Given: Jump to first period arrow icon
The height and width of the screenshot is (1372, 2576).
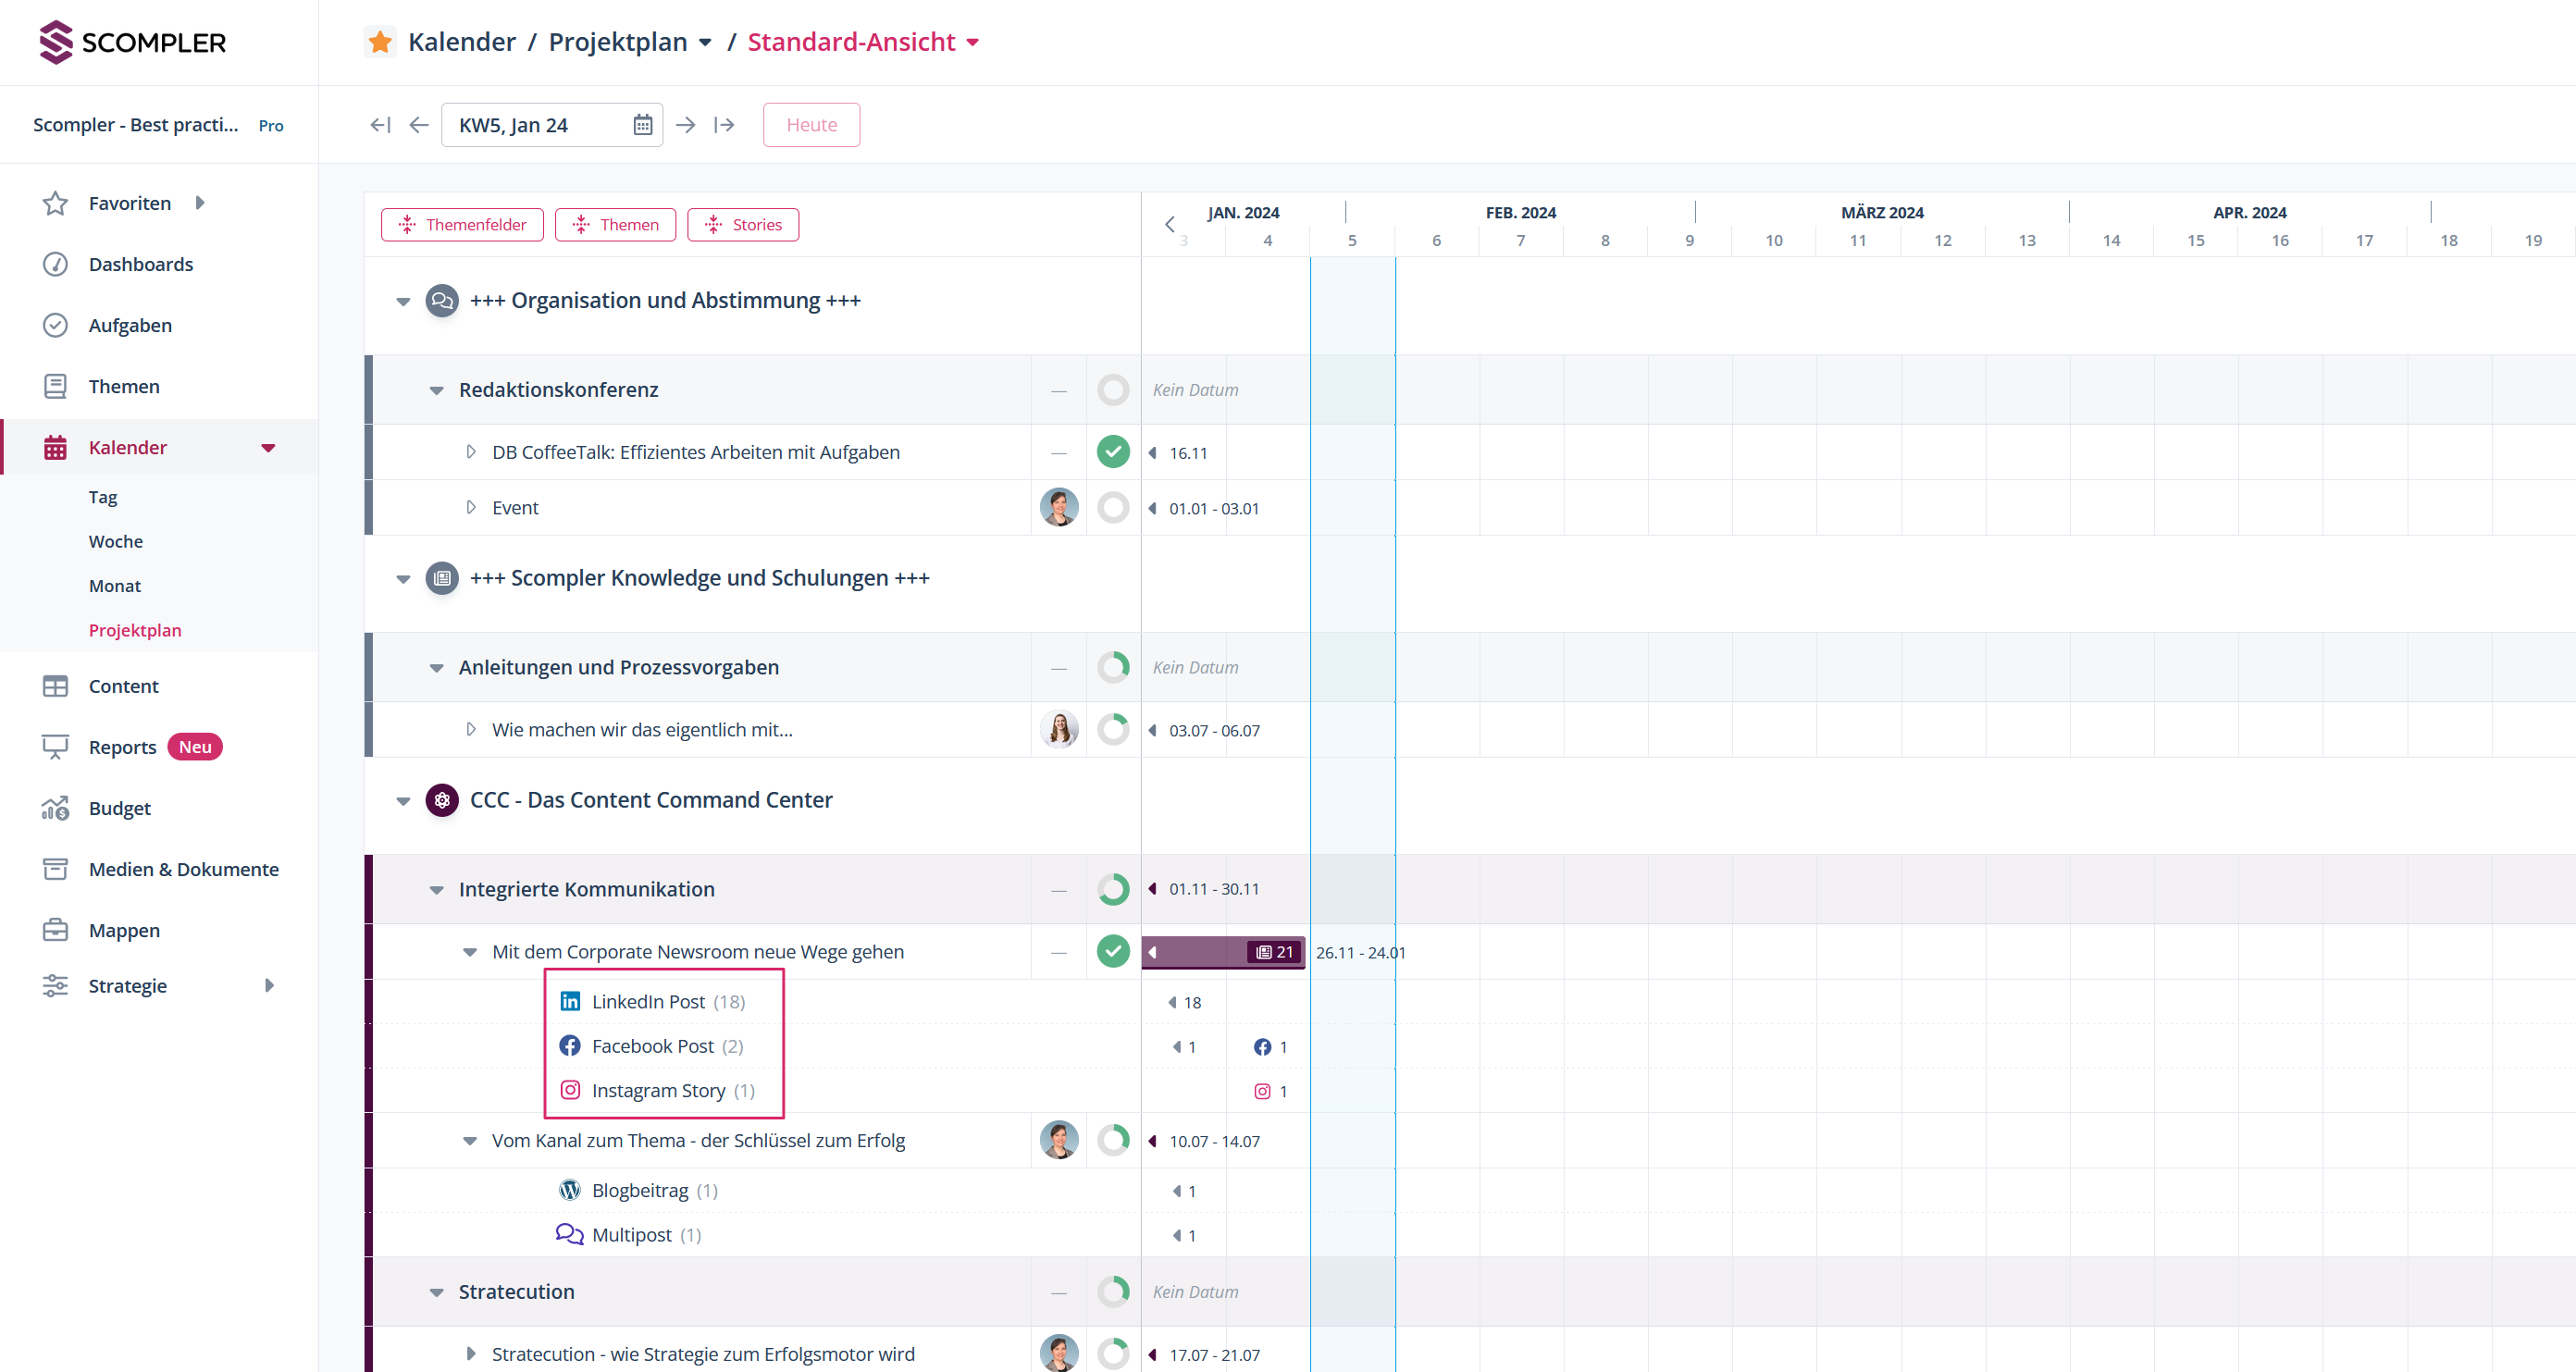Looking at the screenshot, I should [380, 125].
